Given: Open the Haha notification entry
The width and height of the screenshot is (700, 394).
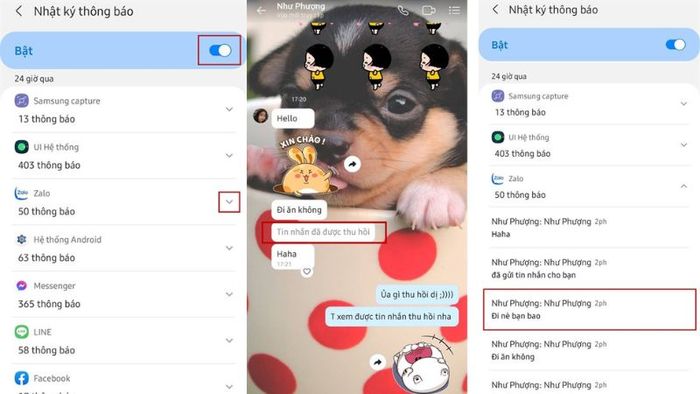Looking at the screenshot, I should tap(589, 228).
